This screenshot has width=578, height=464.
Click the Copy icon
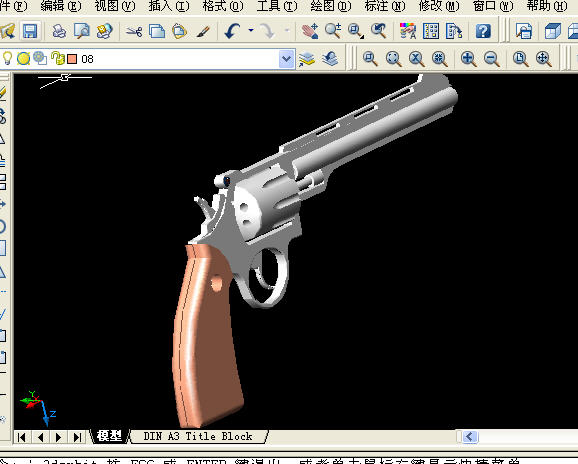click(157, 31)
